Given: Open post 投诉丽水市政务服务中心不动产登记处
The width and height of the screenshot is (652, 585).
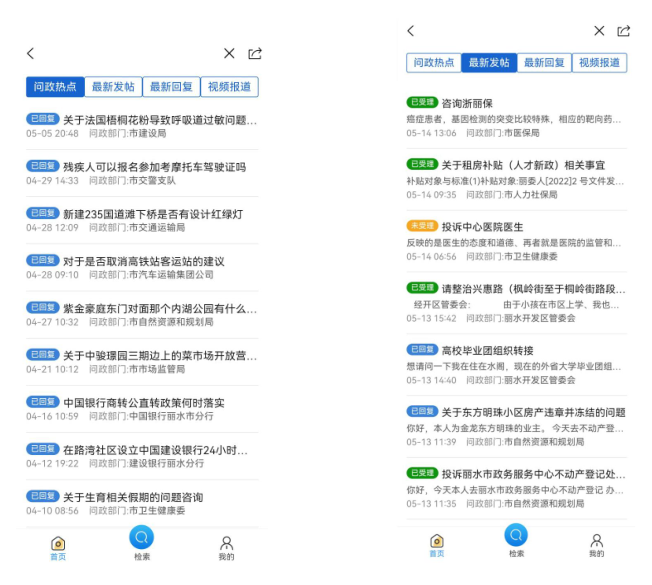Looking at the screenshot, I should (x=533, y=474).
